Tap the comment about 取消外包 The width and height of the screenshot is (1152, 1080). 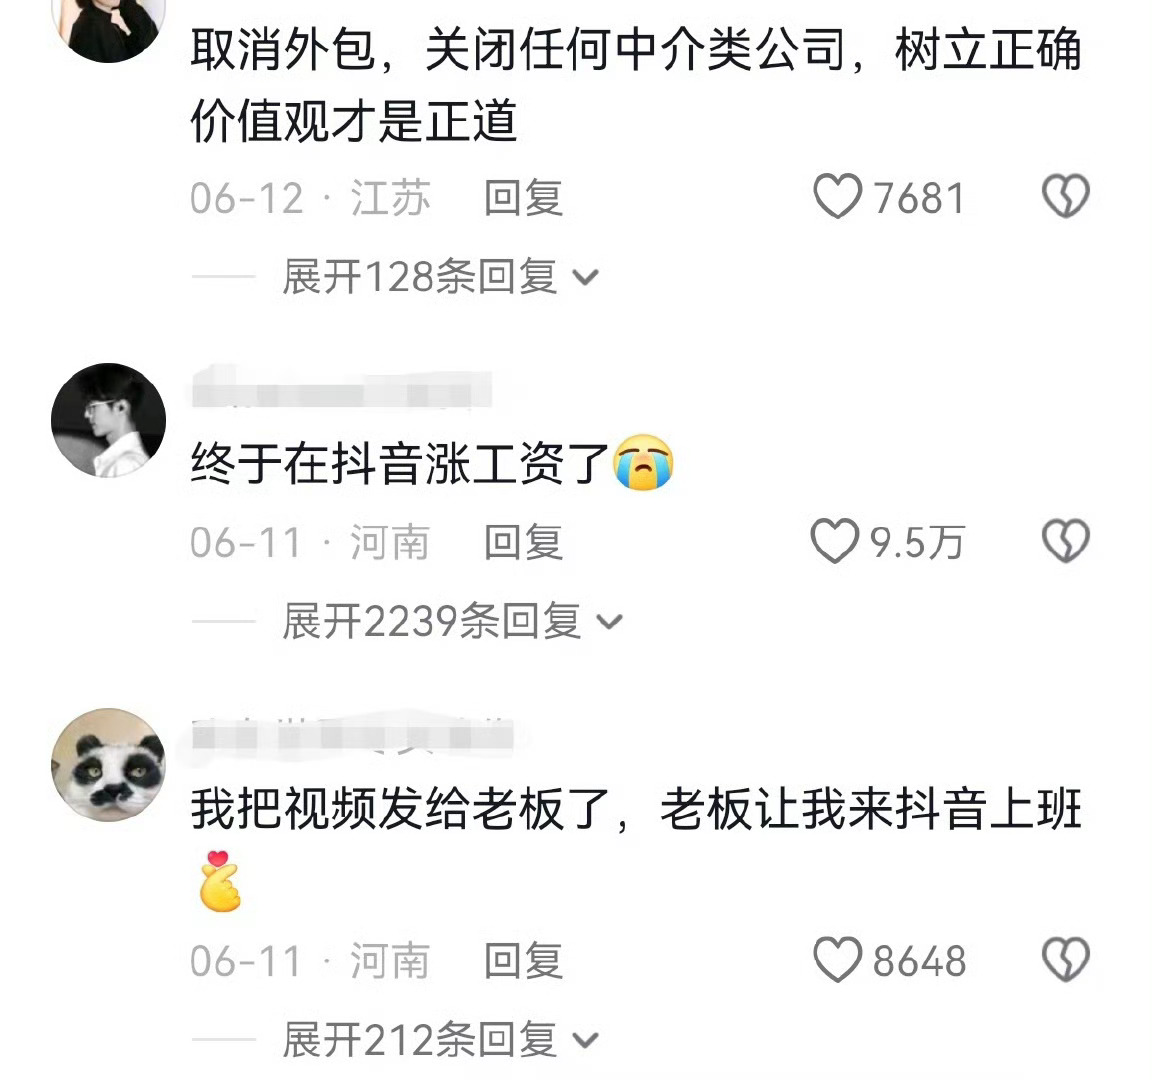pyautogui.click(x=636, y=85)
